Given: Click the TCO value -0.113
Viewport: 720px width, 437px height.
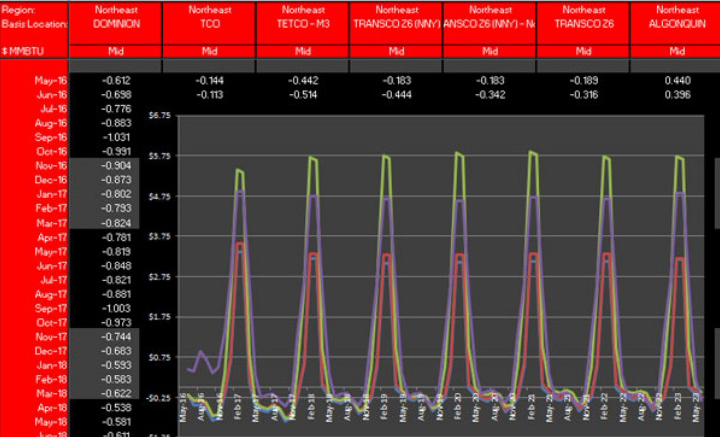Looking at the screenshot, I should click(209, 95).
